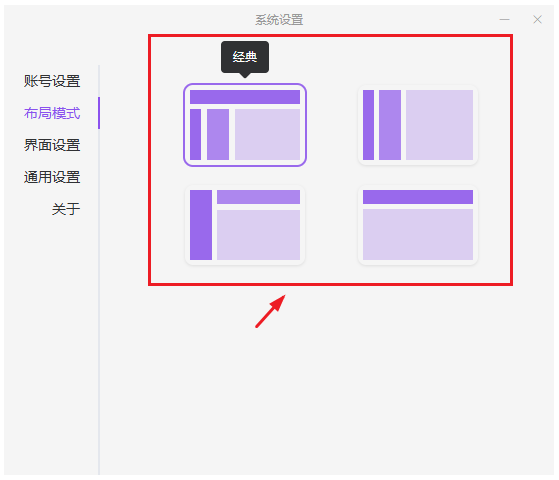
Task: Click the wide purple sidebar in the bottom-left layout
Action: (201, 225)
